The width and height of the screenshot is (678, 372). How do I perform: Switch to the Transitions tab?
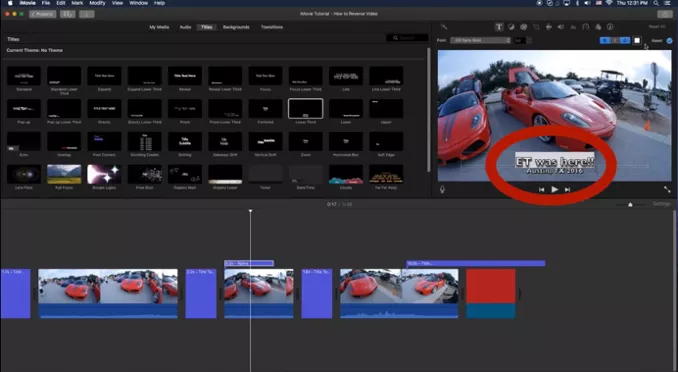(272, 27)
